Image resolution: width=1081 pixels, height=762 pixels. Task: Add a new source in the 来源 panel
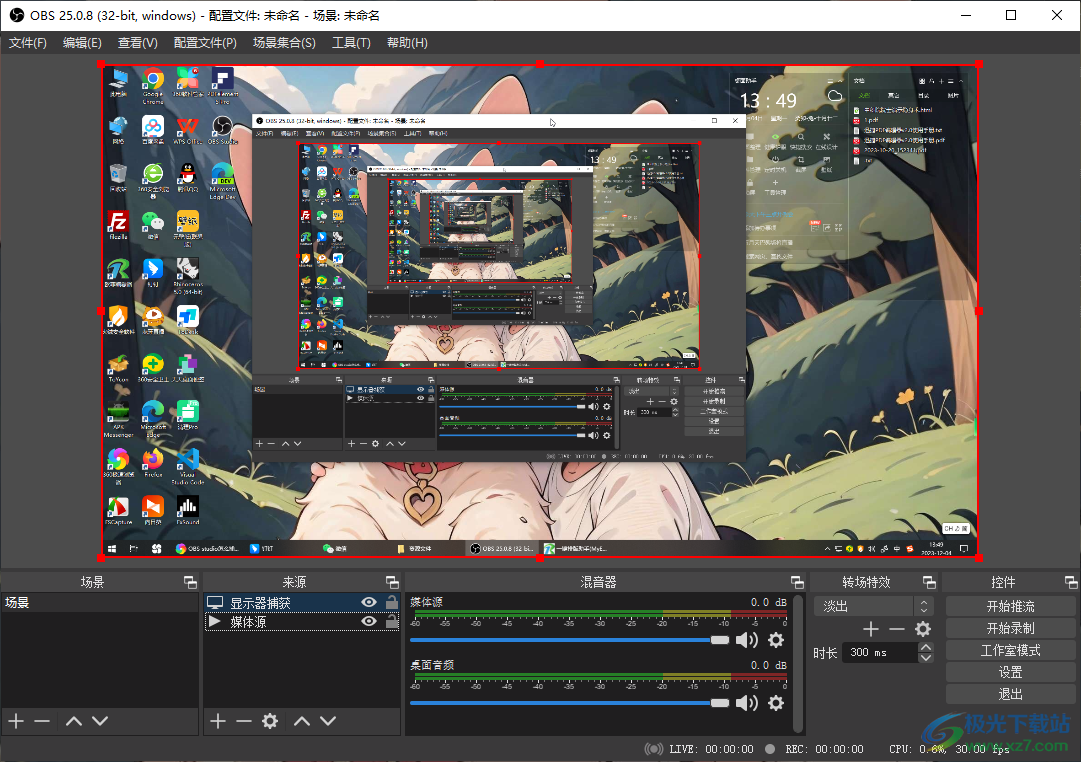[x=218, y=721]
